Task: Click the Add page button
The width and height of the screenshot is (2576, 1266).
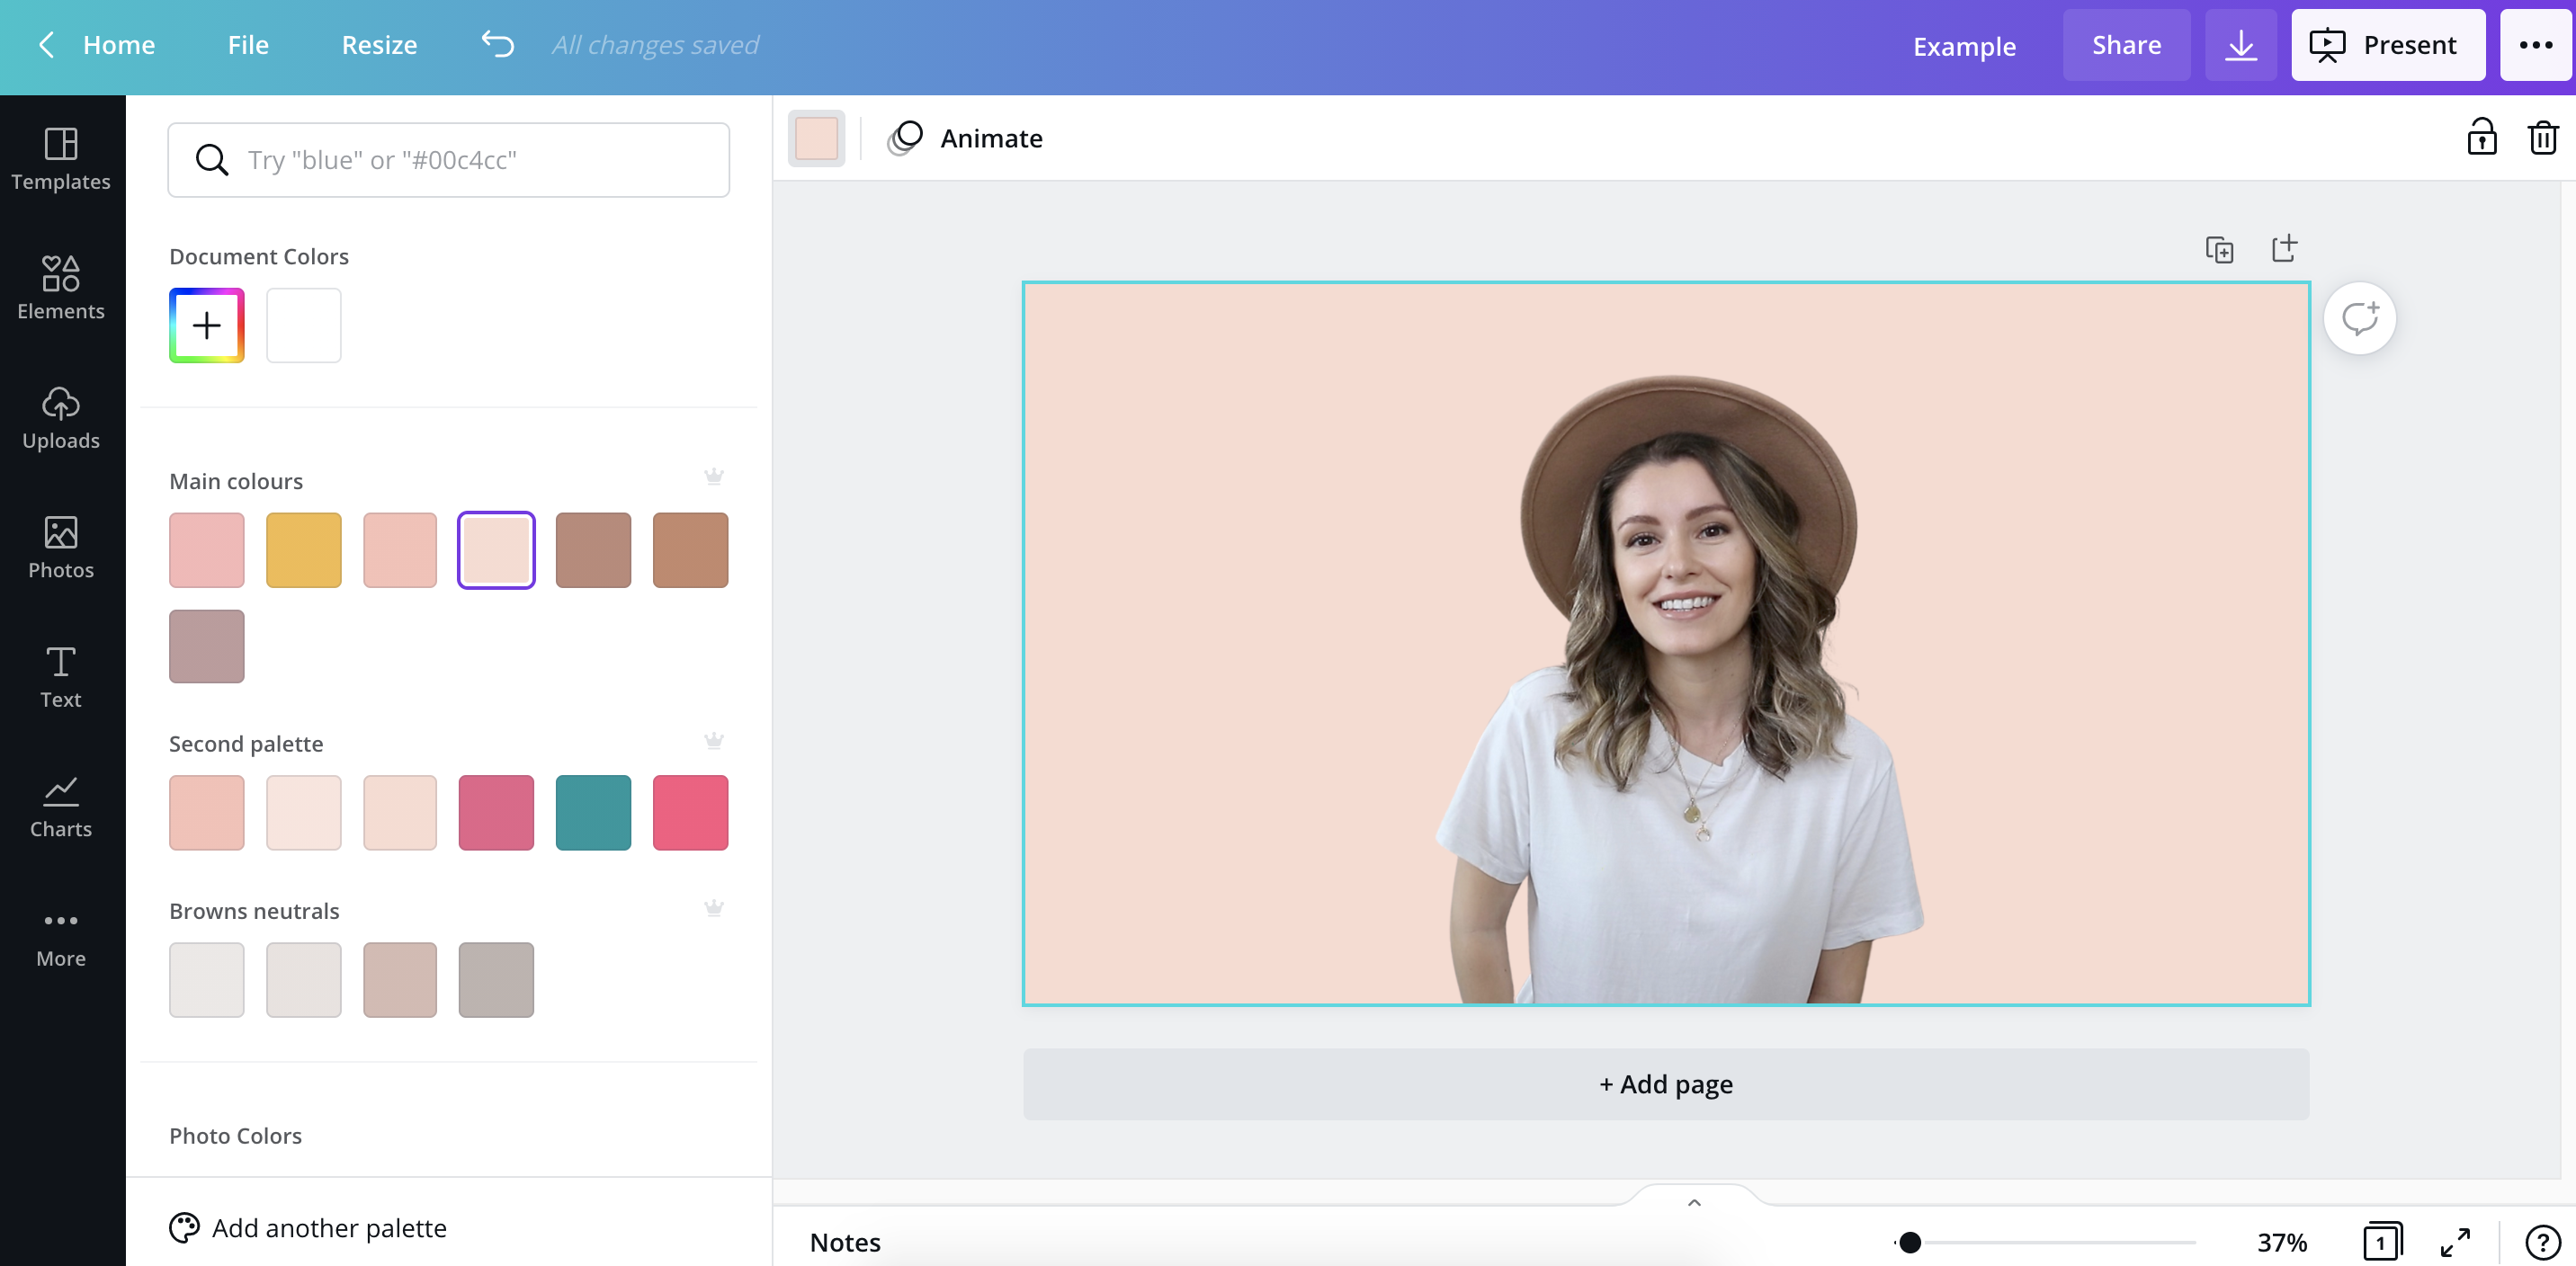Action: tap(1666, 1084)
